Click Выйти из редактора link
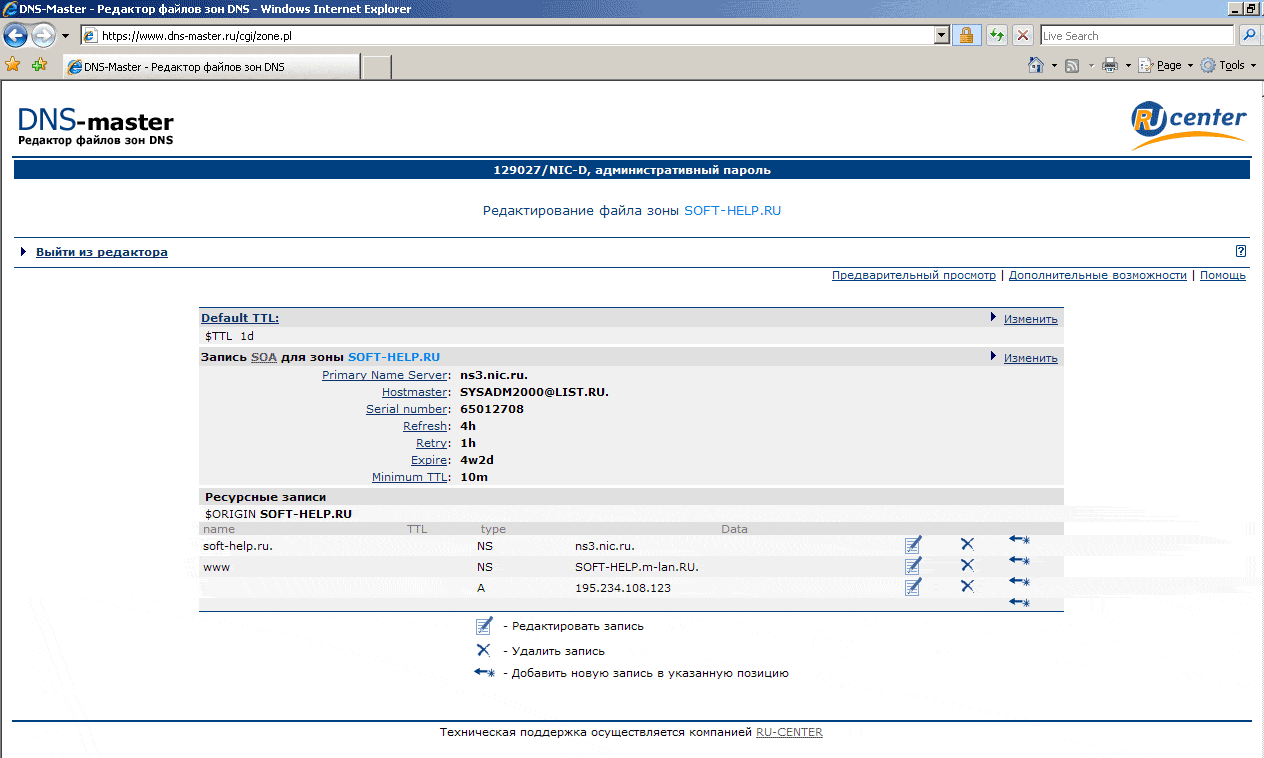Image resolution: width=1264 pixels, height=758 pixels. (102, 252)
